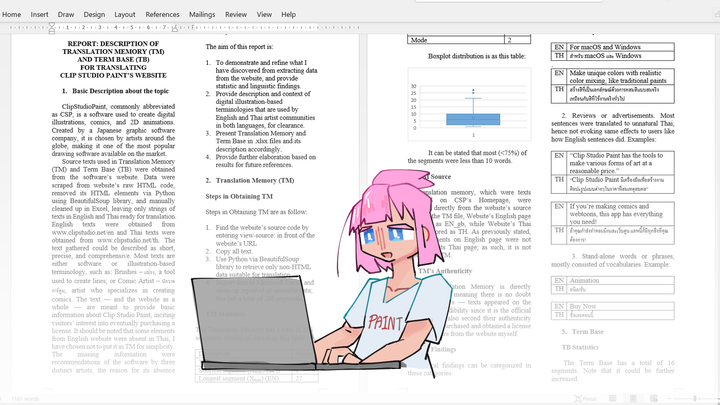Viewport: 720px width, 405px height.
Task: Switch to Web Layout view icon
Action: 653,399
